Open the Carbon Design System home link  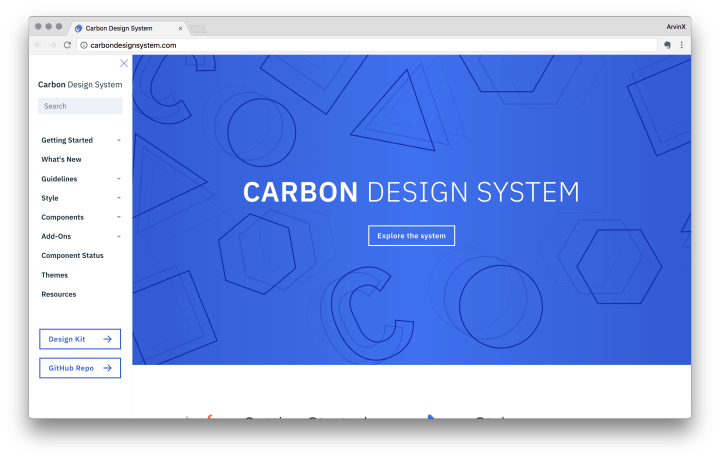tap(80, 84)
